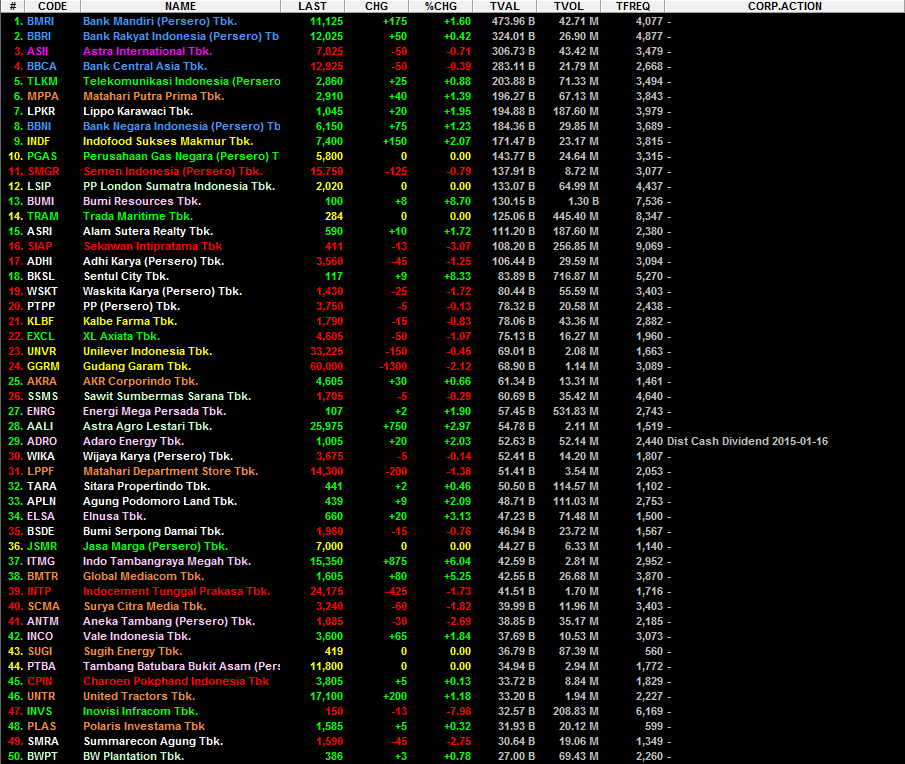Sort by the LAST column header

(x=312, y=6)
